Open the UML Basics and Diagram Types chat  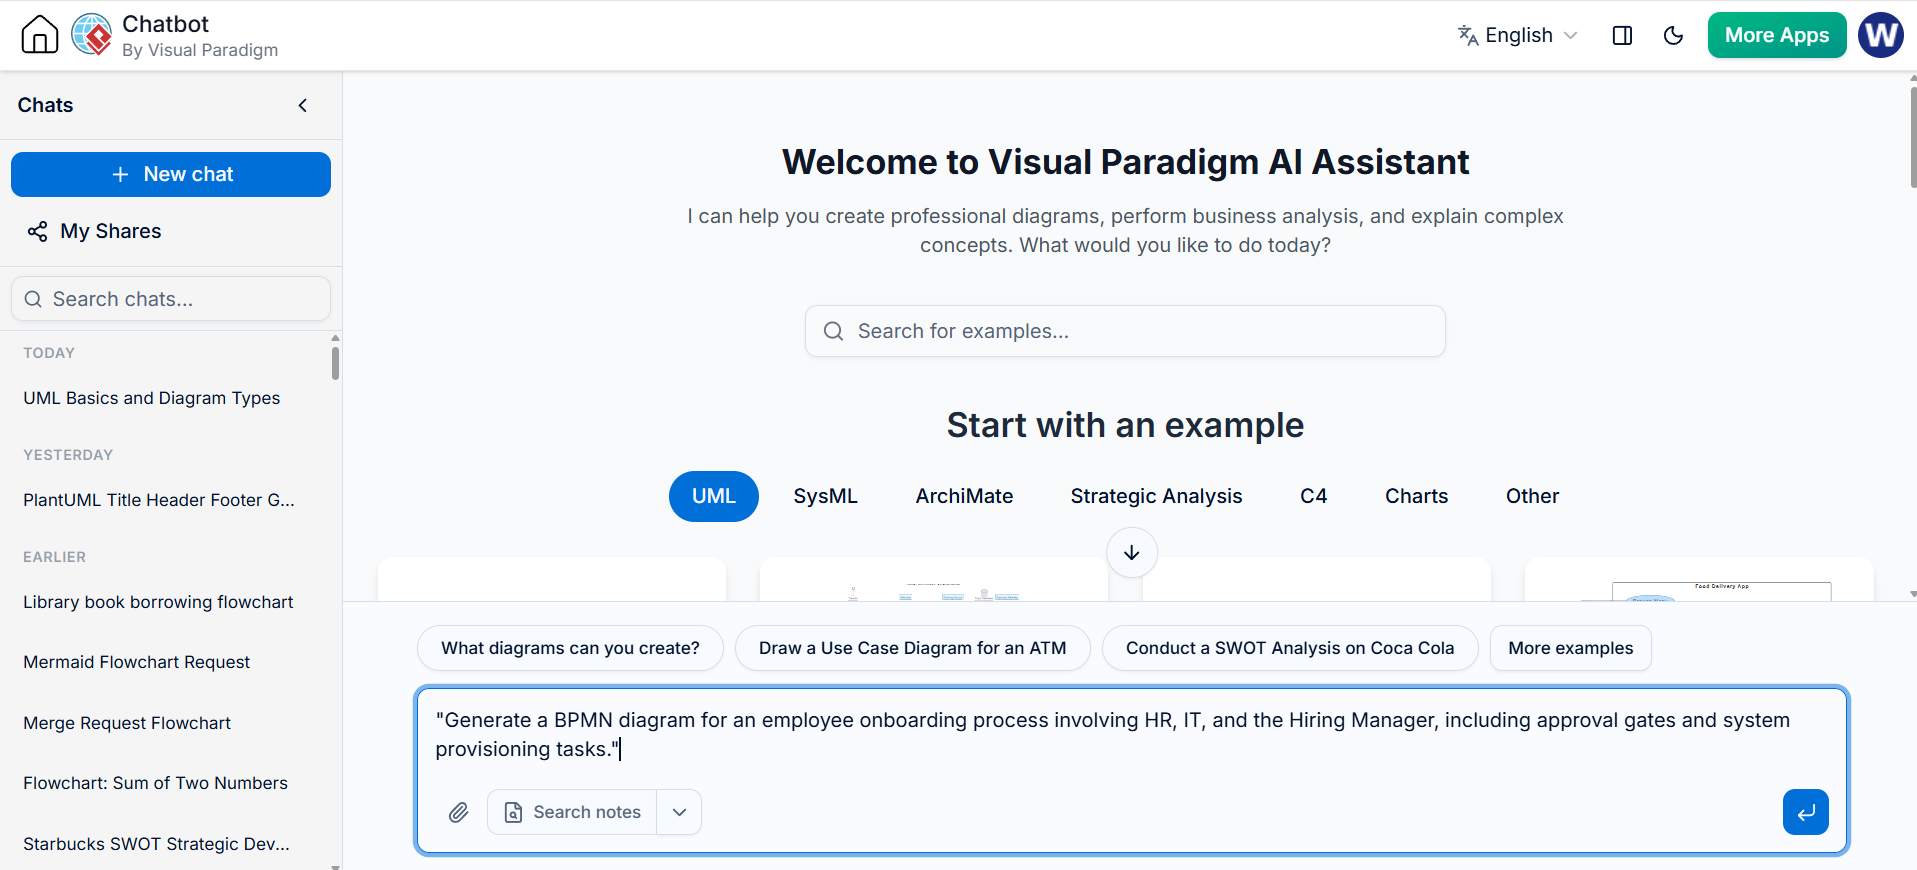[x=152, y=398]
